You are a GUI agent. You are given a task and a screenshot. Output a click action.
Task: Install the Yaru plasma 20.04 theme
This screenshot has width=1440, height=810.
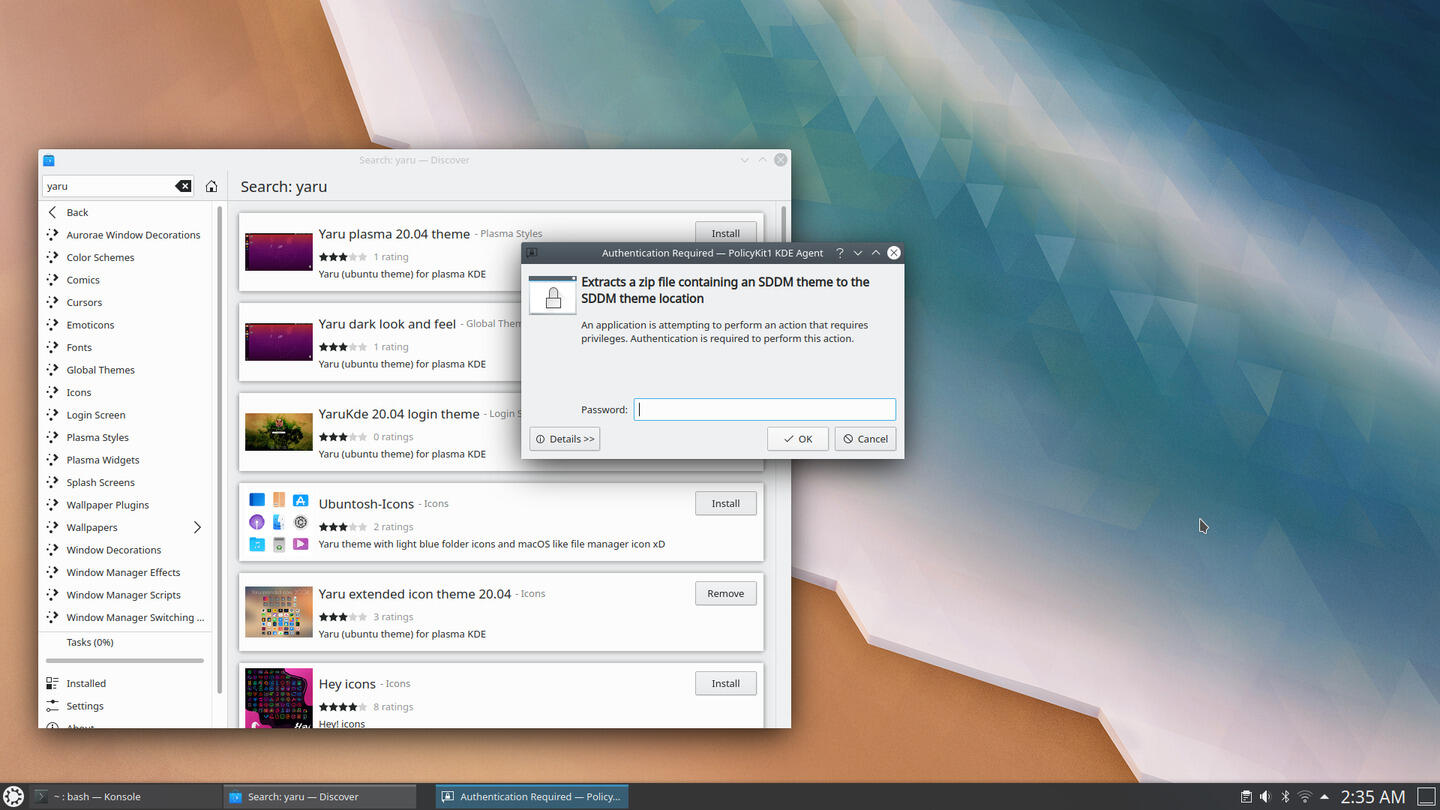click(725, 233)
